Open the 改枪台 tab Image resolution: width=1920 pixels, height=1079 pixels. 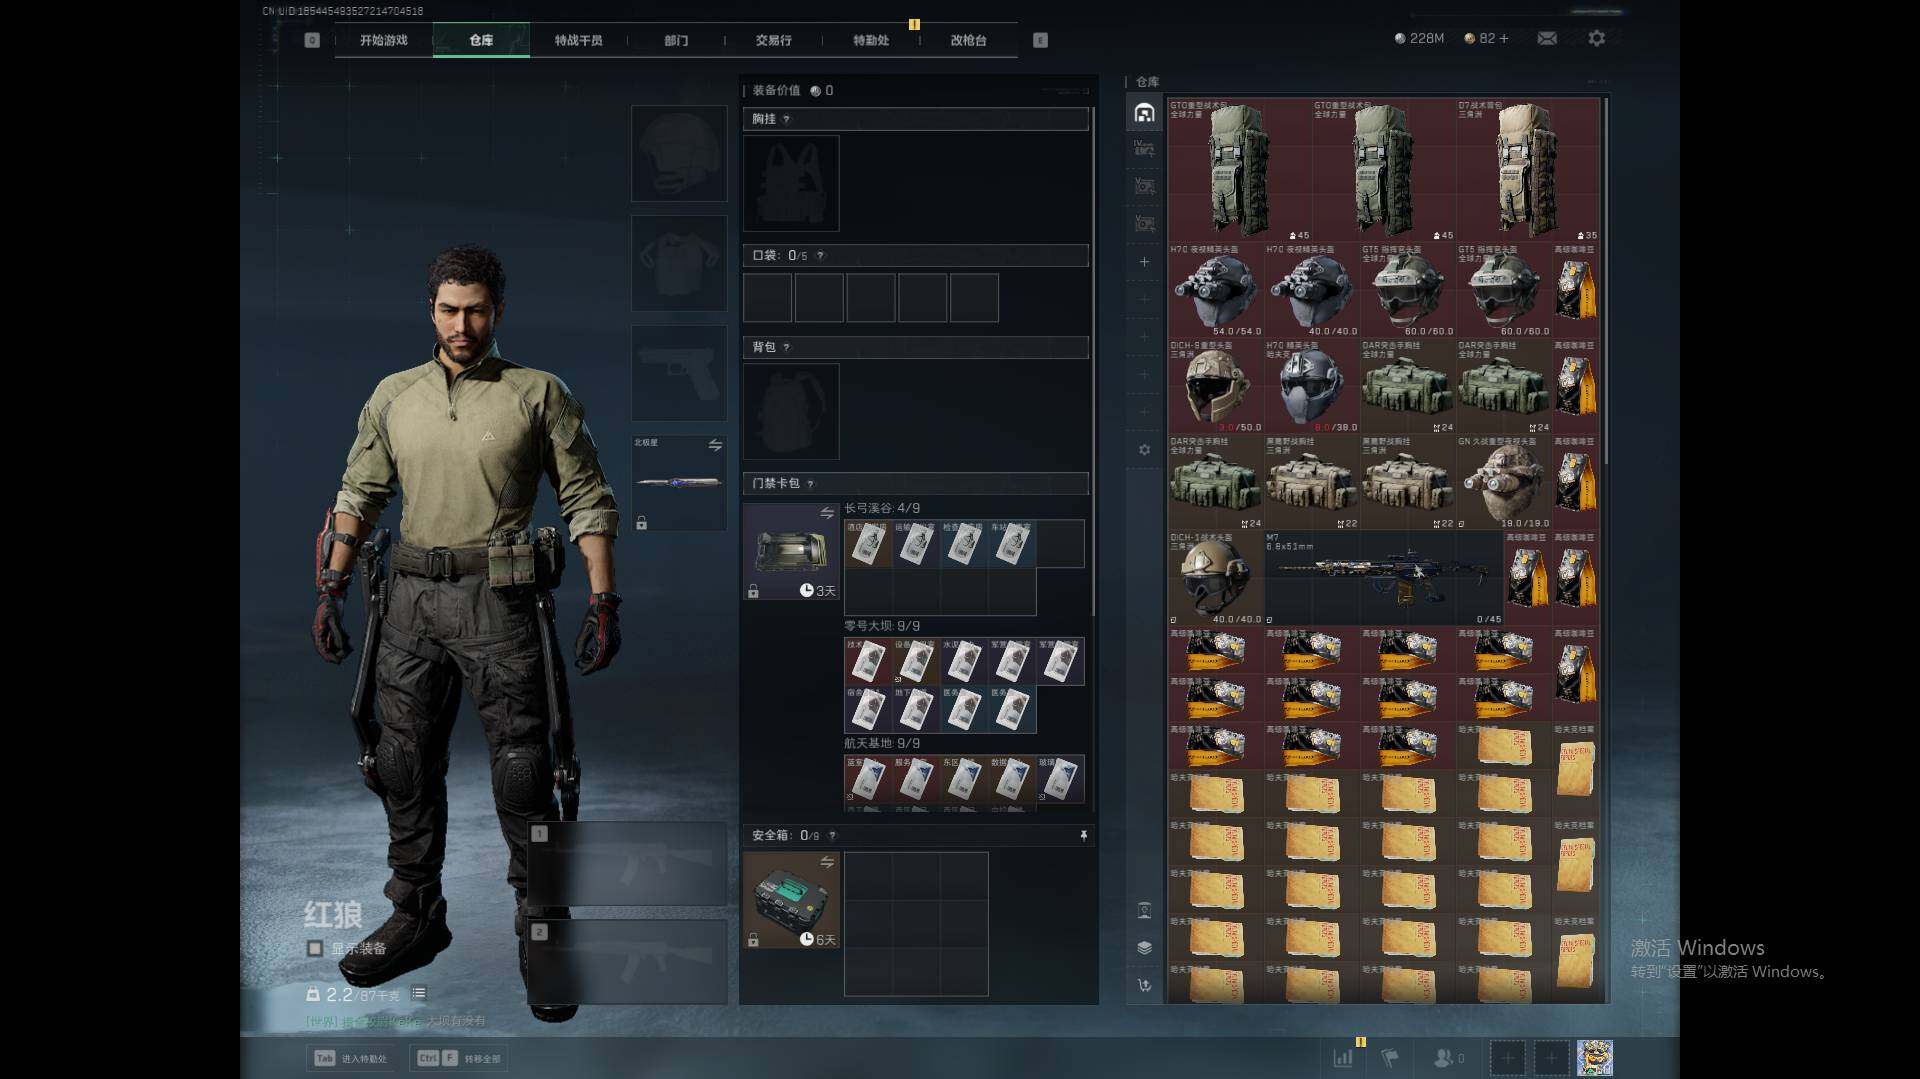[x=968, y=40]
